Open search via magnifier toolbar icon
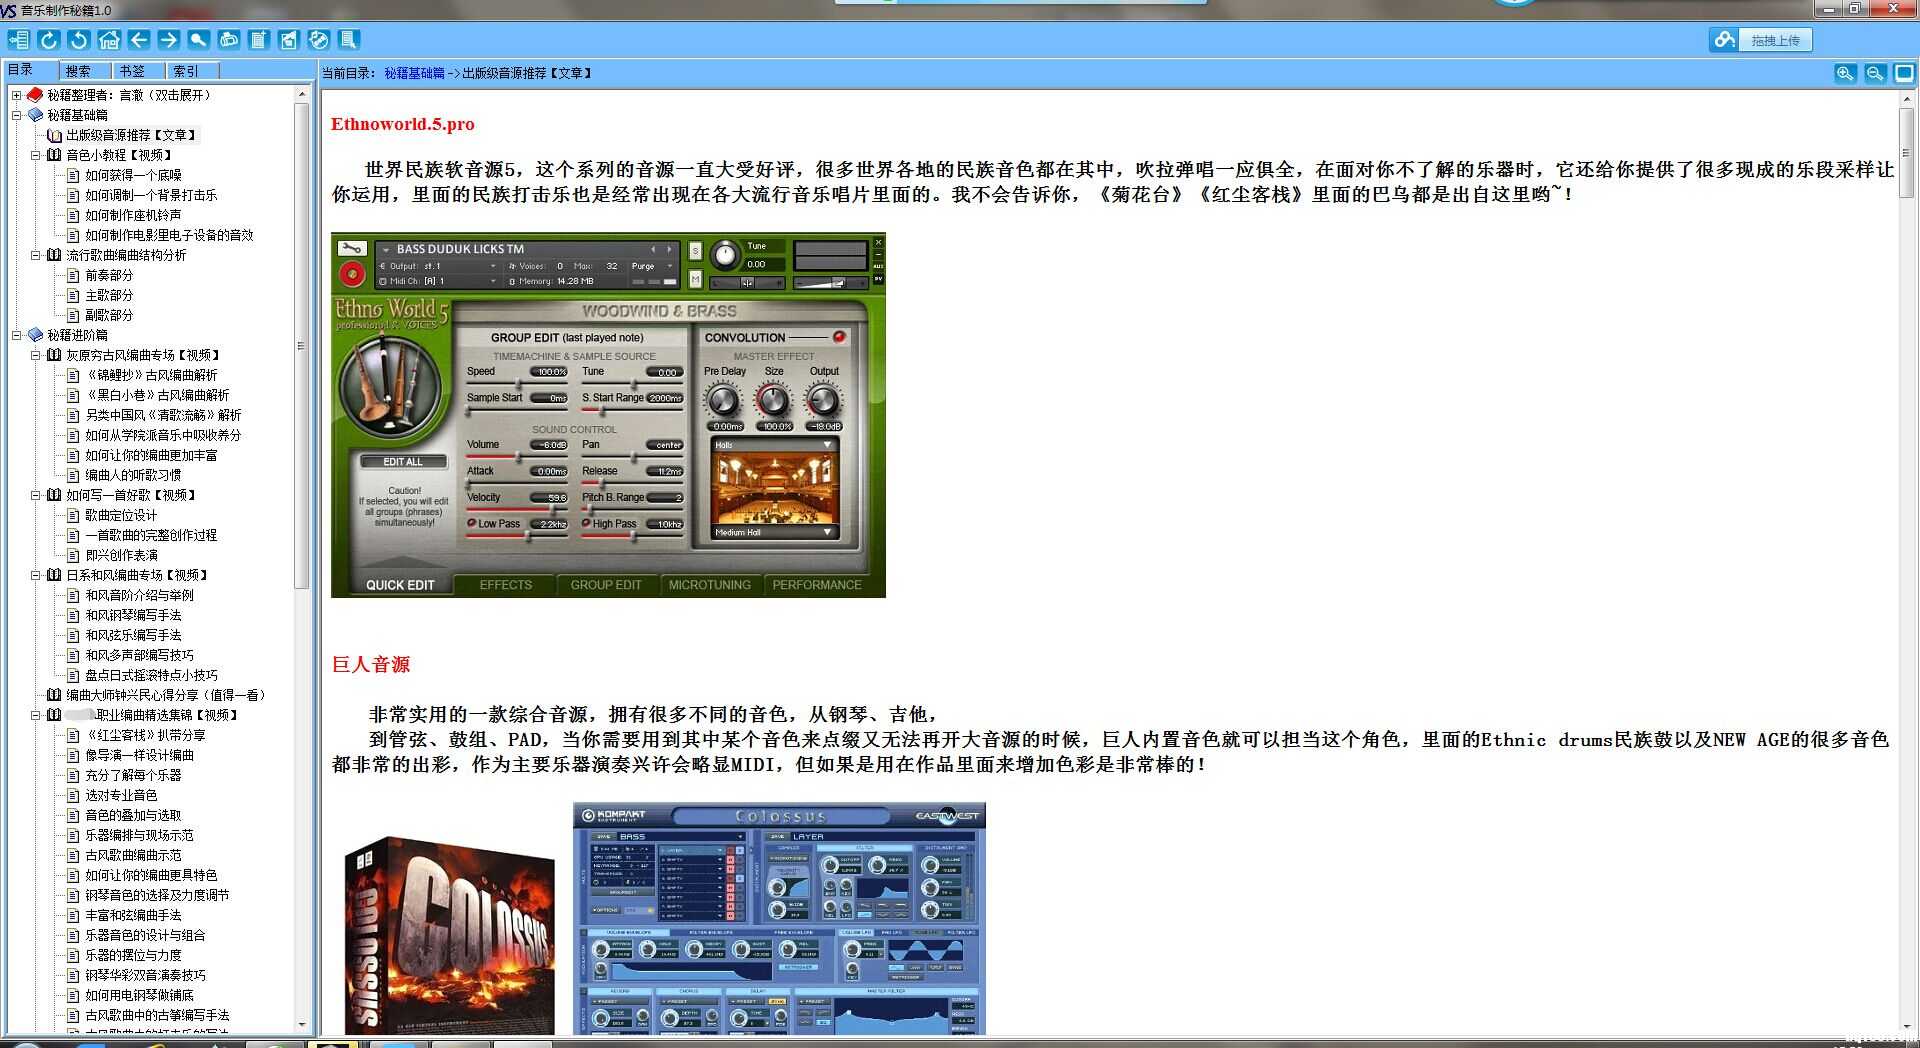This screenshot has height=1048, width=1920. pyautogui.click(x=199, y=40)
